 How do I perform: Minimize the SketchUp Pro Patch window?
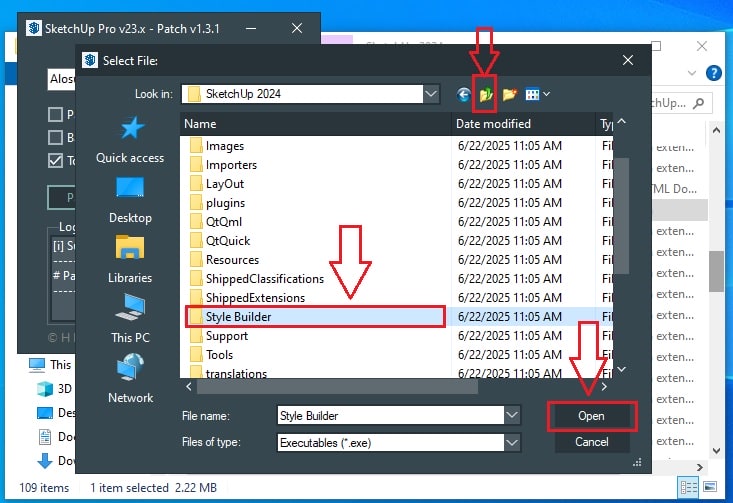pos(251,29)
